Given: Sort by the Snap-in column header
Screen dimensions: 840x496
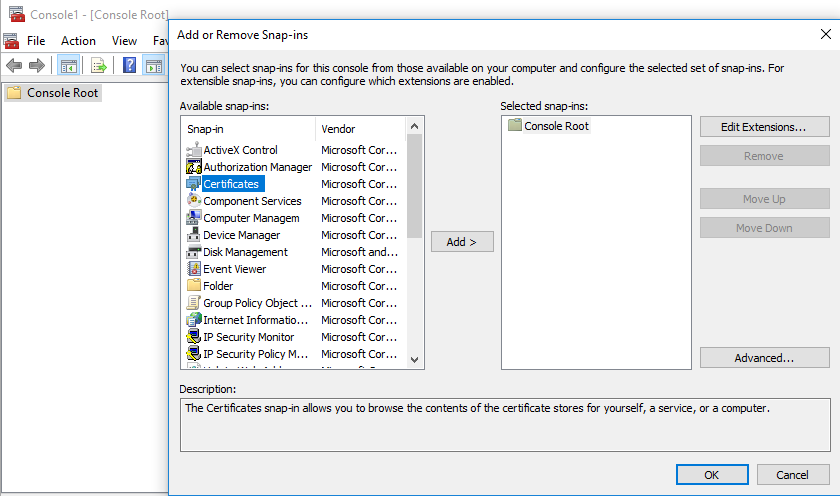Looking at the screenshot, I should tap(249, 129).
